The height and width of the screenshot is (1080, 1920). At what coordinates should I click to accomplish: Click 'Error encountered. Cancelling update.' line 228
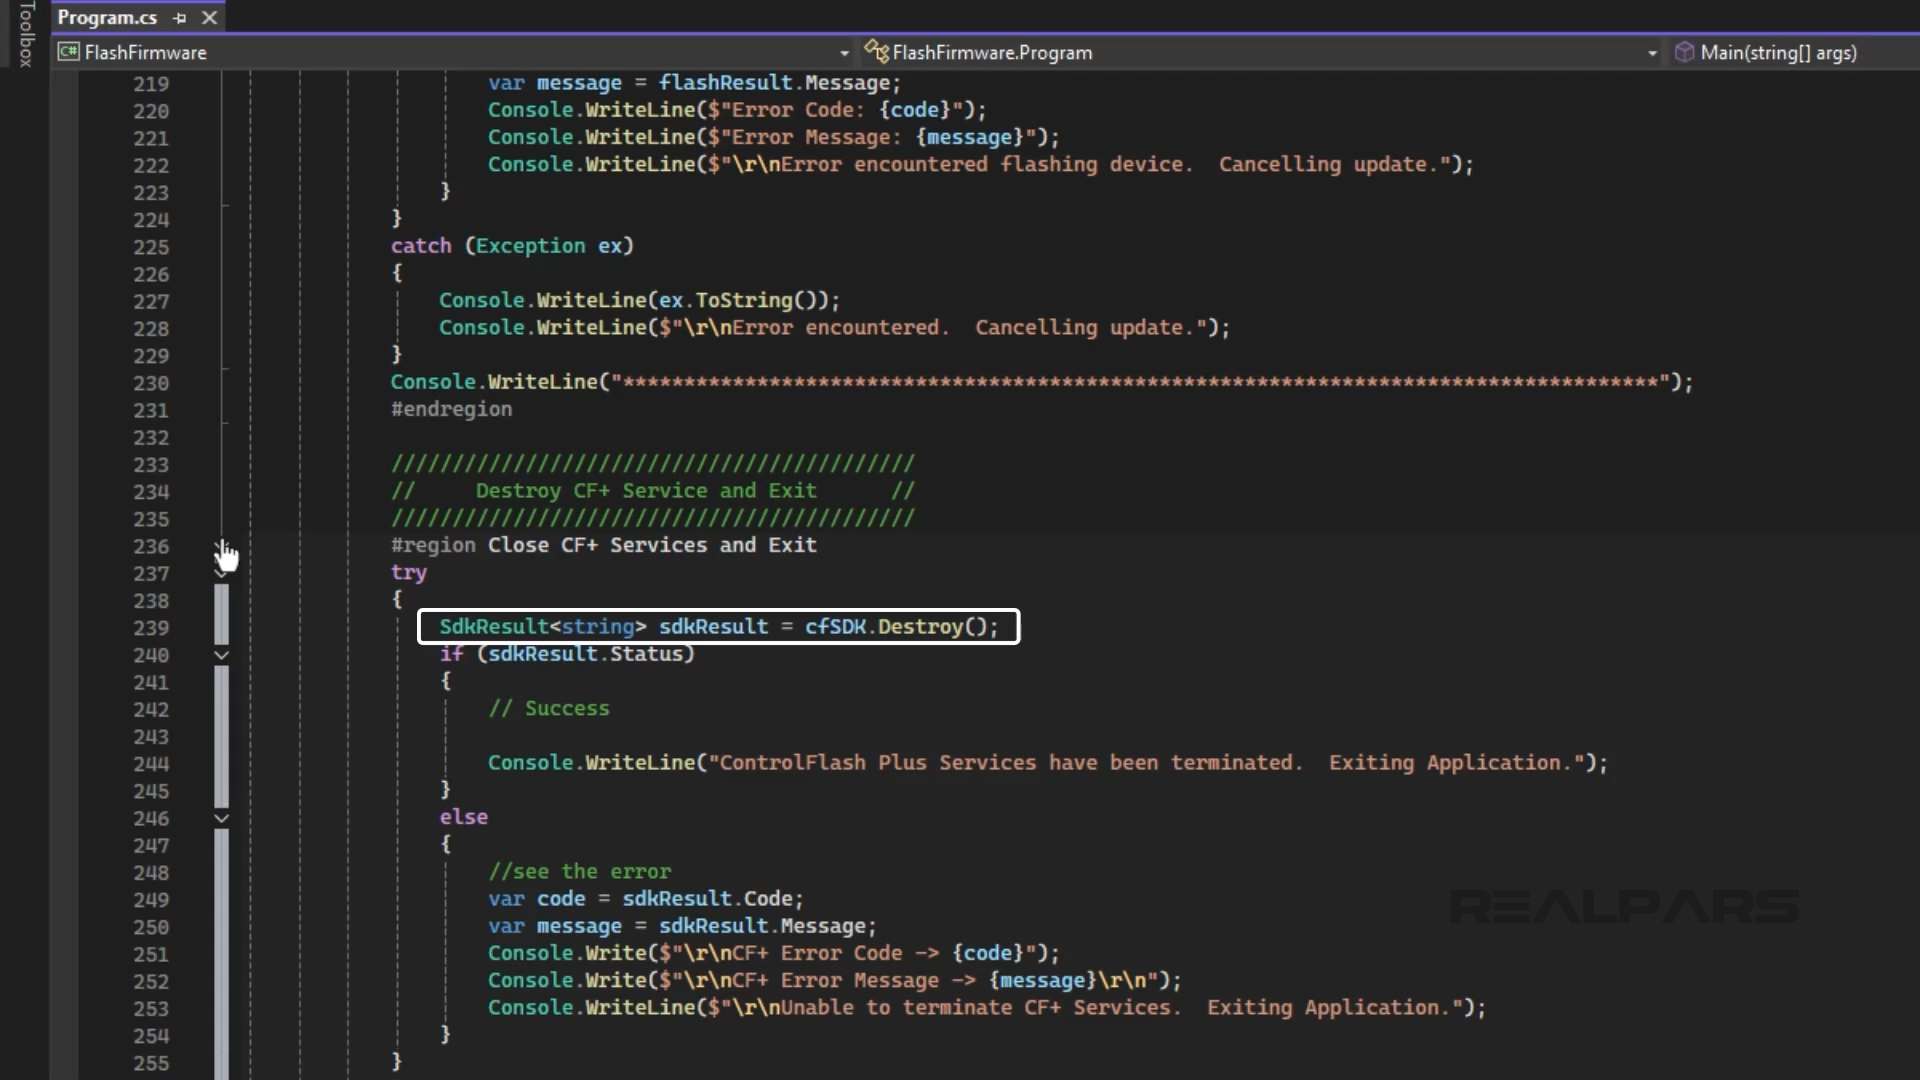[x=834, y=327]
